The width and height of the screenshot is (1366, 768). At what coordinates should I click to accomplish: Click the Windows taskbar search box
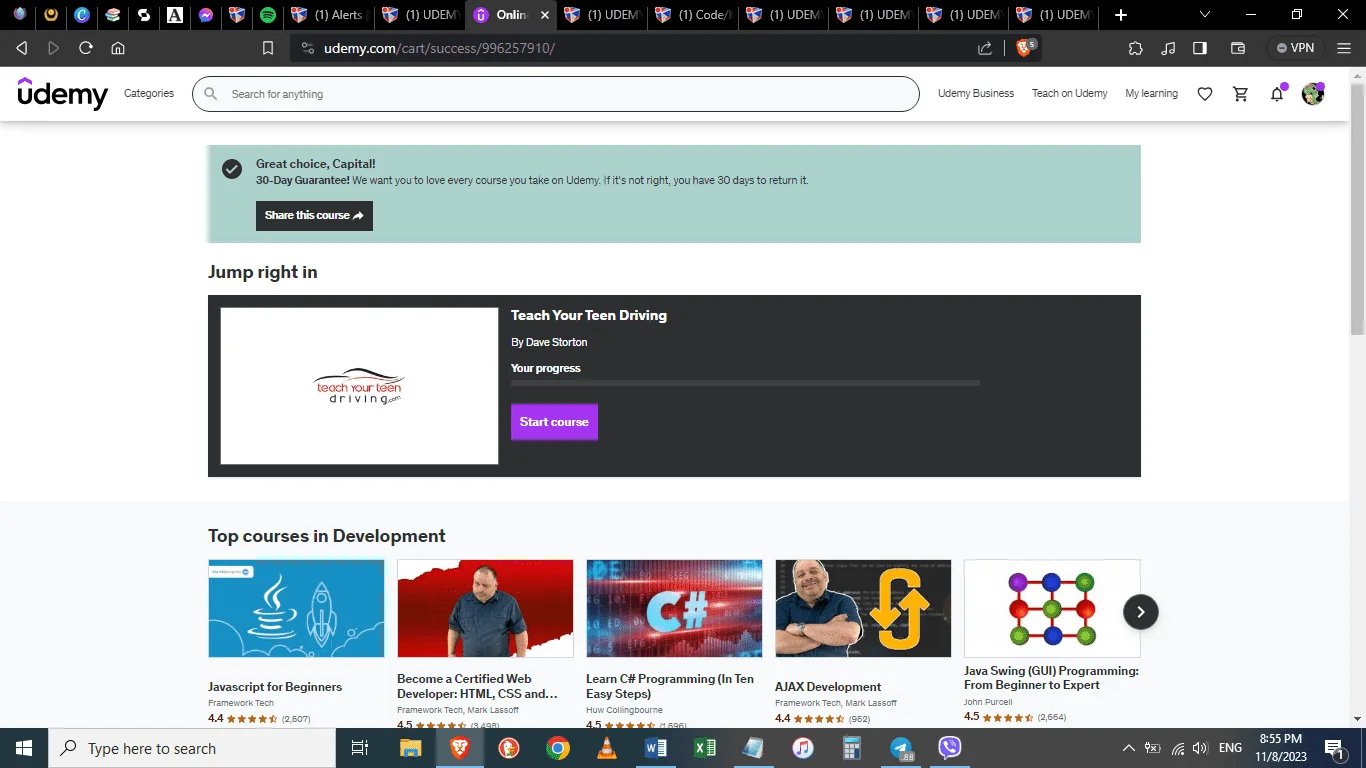[192, 748]
